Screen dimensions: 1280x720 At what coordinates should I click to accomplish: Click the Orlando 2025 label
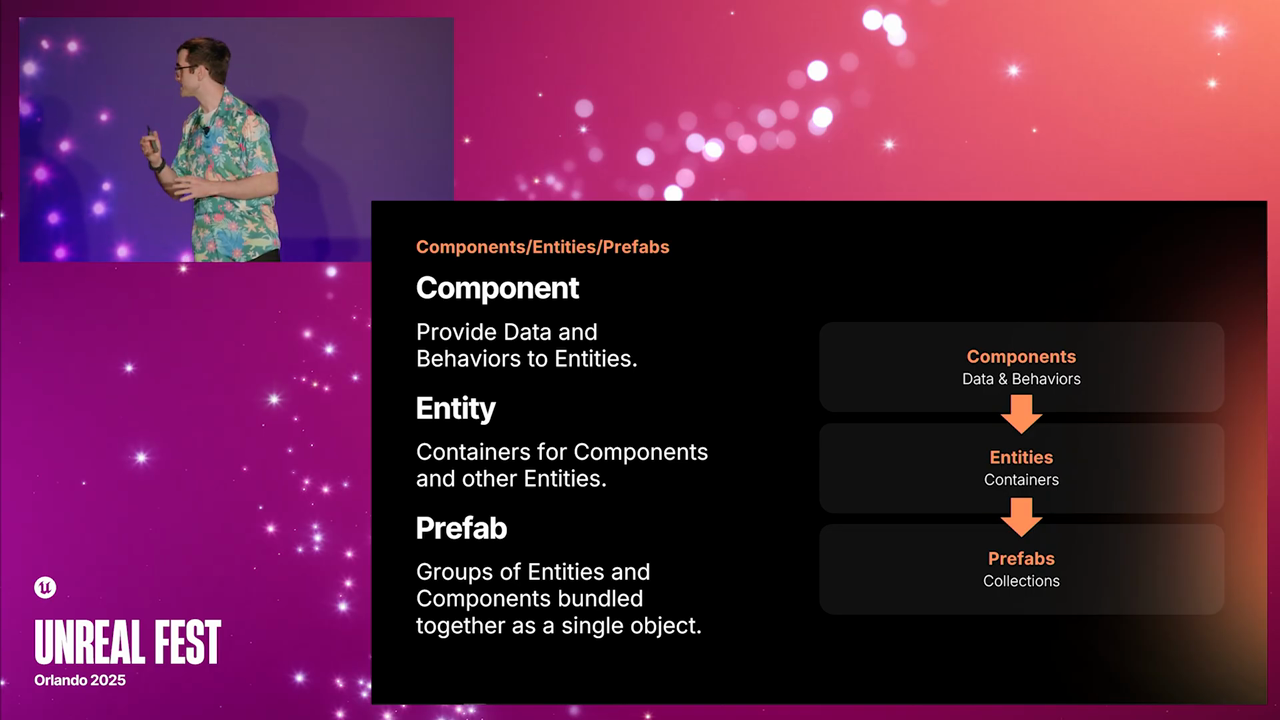80,680
